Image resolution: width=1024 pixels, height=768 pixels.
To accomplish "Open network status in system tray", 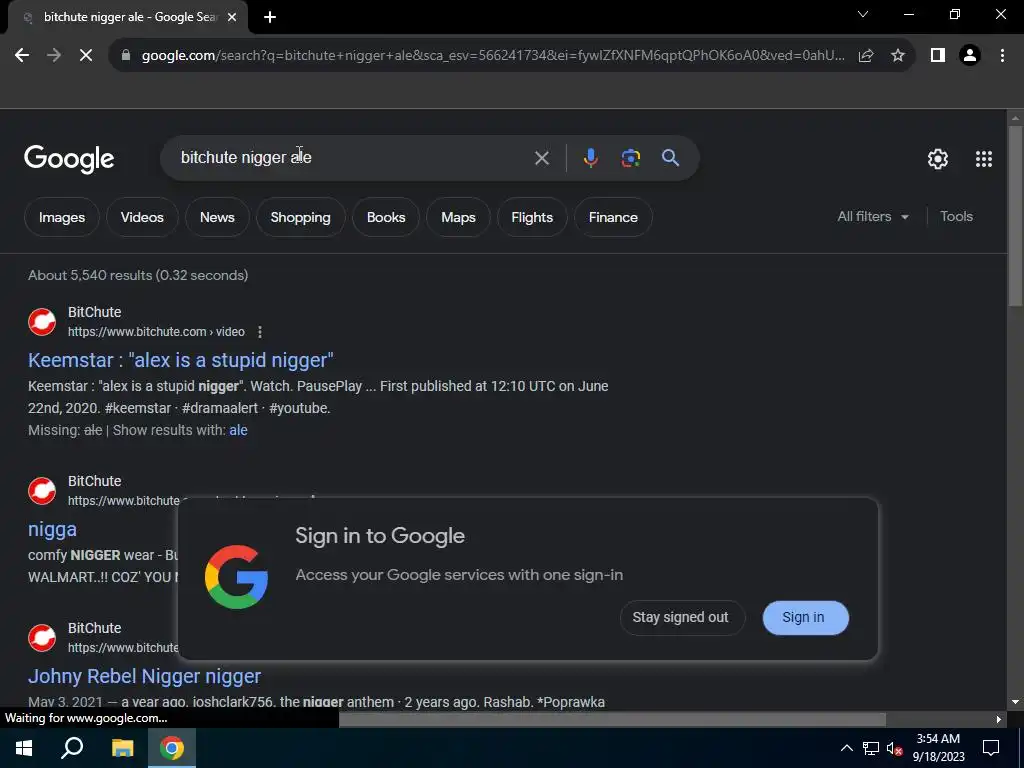I will click(x=871, y=748).
